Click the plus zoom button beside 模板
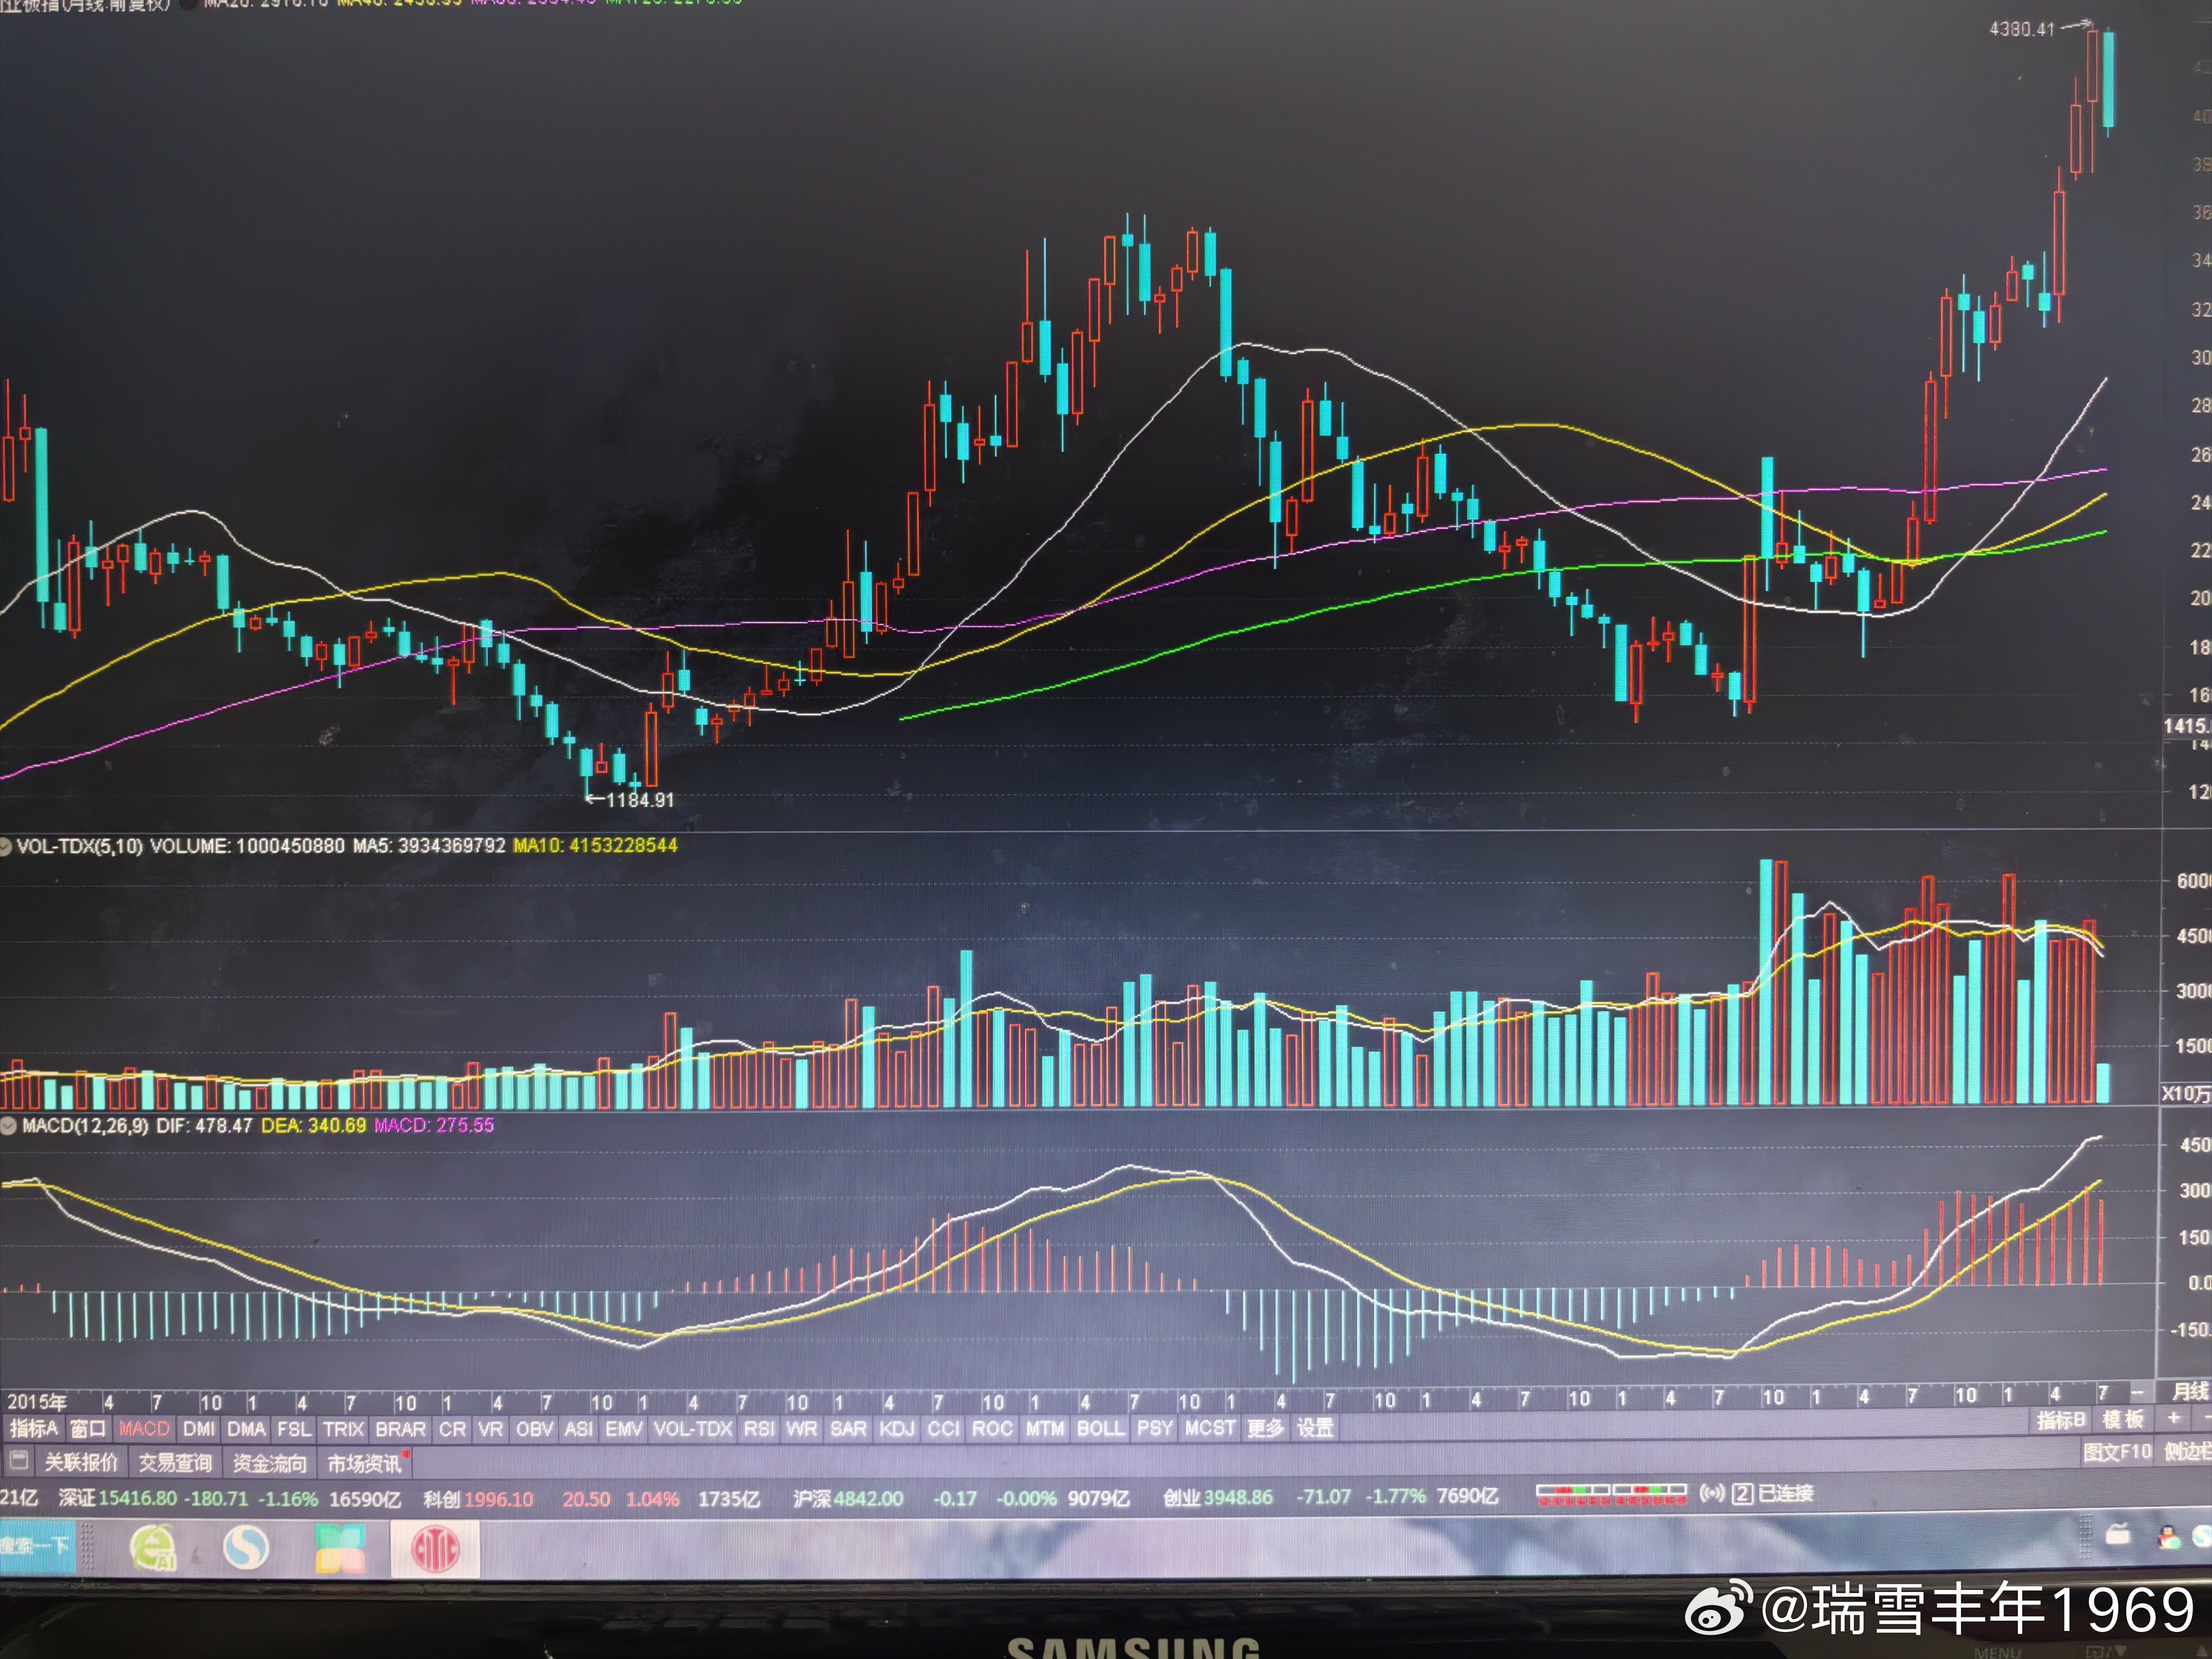The width and height of the screenshot is (2212, 1659). tap(2174, 1418)
